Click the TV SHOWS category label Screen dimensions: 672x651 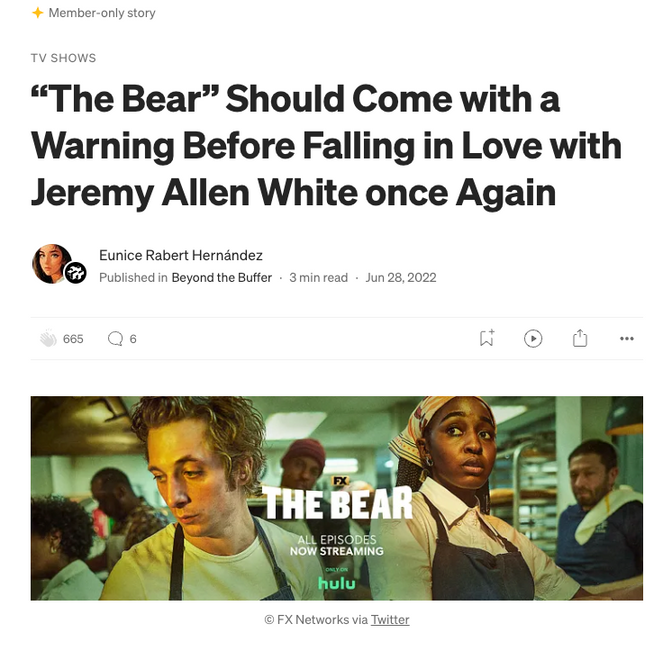[x=63, y=58]
